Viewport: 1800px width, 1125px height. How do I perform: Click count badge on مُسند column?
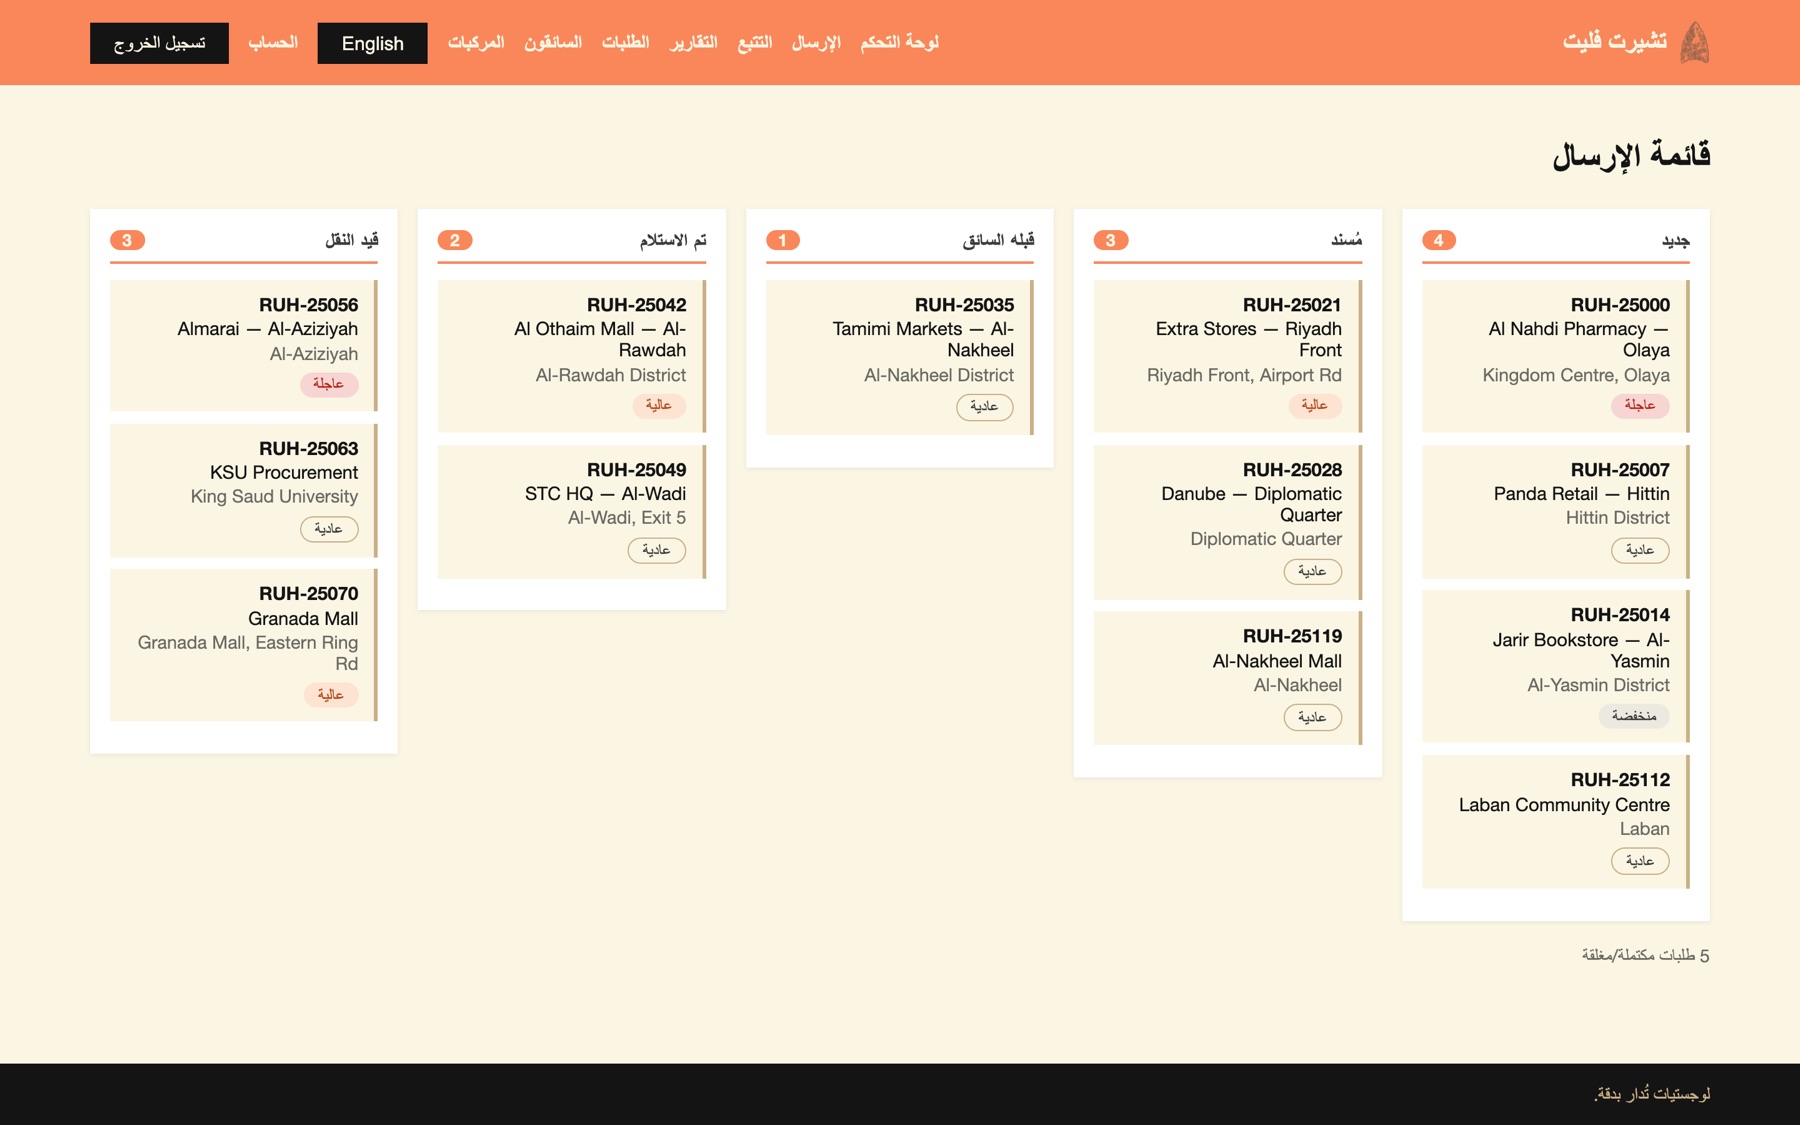click(x=1111, y=240)
